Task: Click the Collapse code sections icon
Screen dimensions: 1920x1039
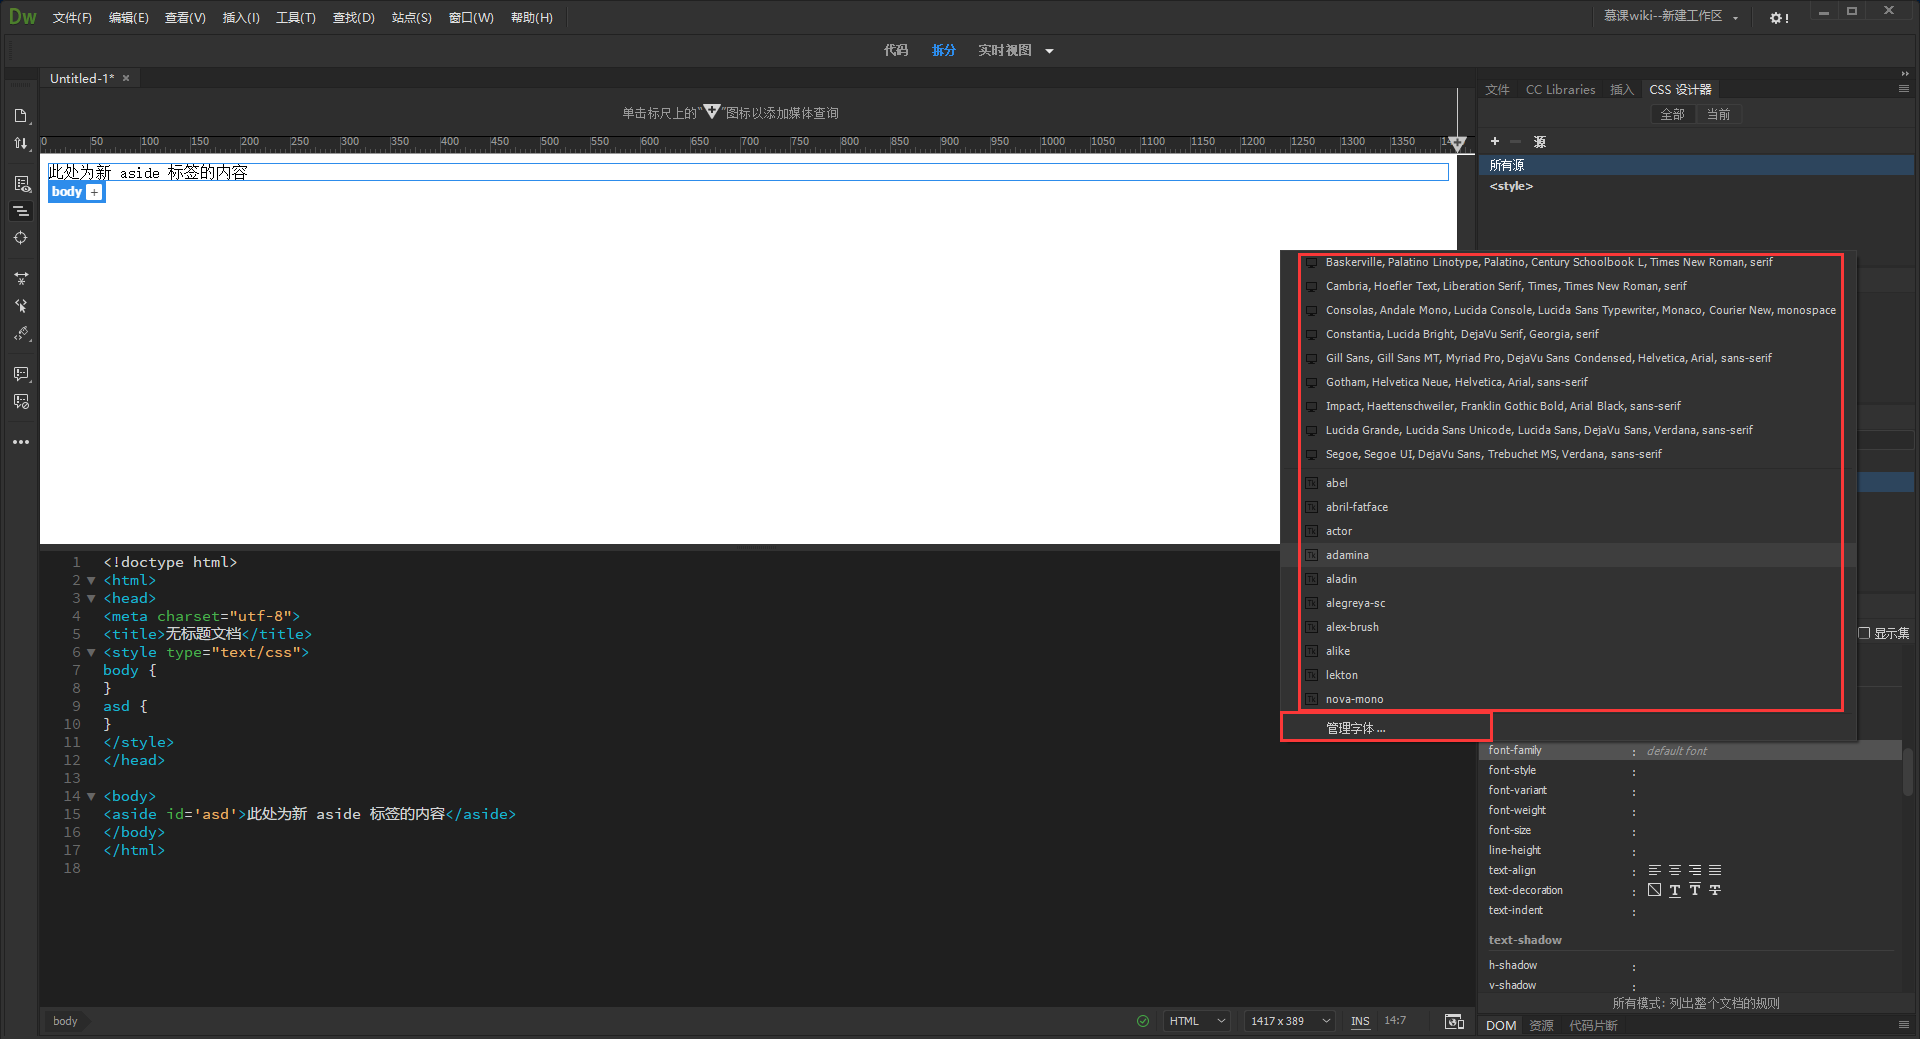Action: point(20,211)
